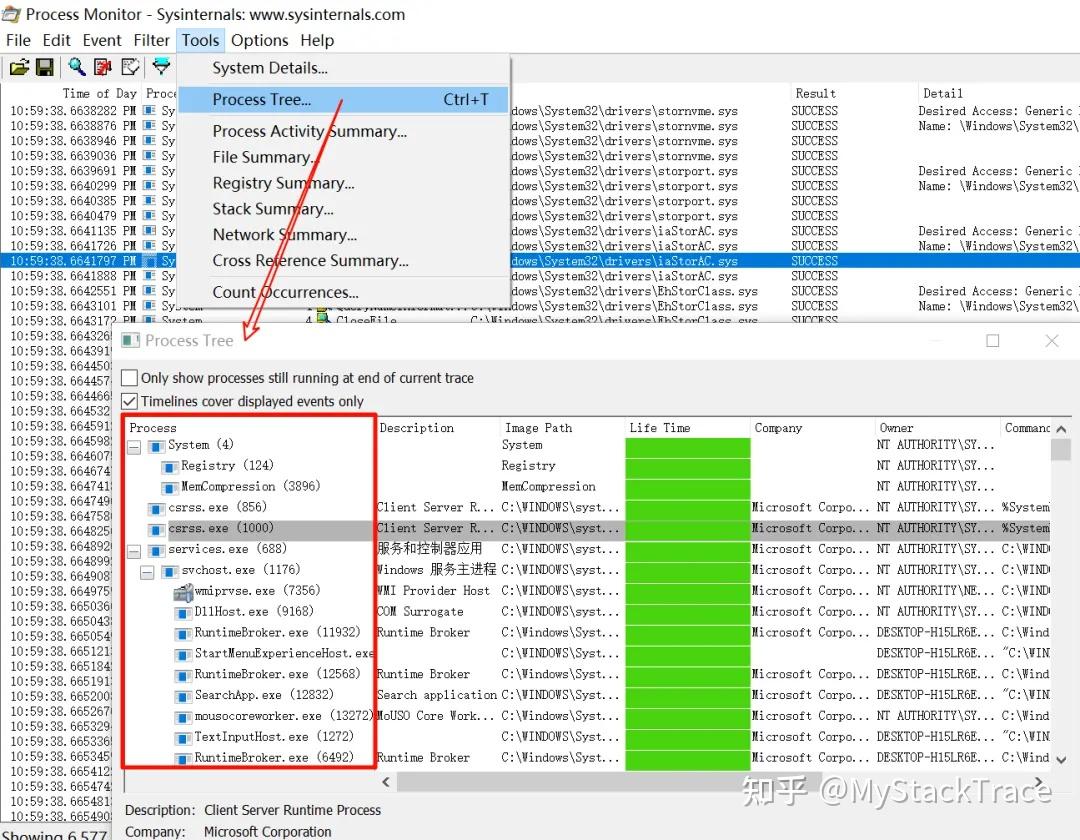
Task: Click the SearchApp.exe (12832) process icon
Action: click(183, 697)
